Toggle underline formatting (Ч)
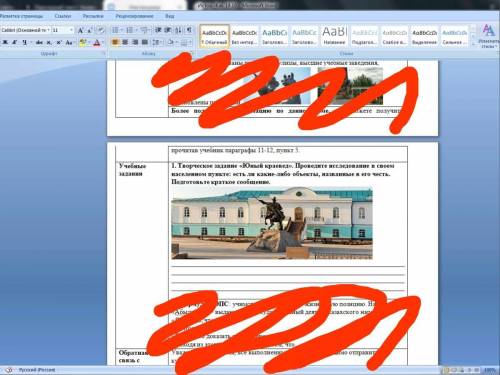This screenshot has width=500, height=375. tap(25, 42)
